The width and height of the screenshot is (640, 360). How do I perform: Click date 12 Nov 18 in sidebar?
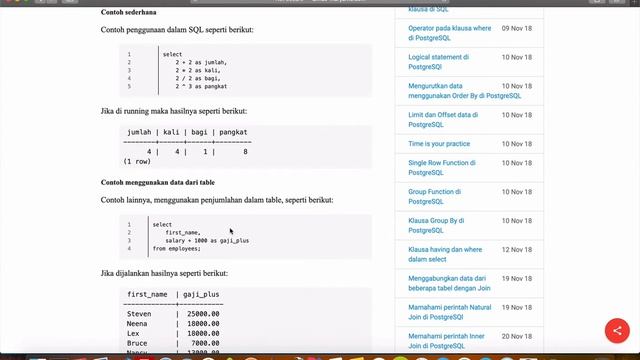coord(517,250)
